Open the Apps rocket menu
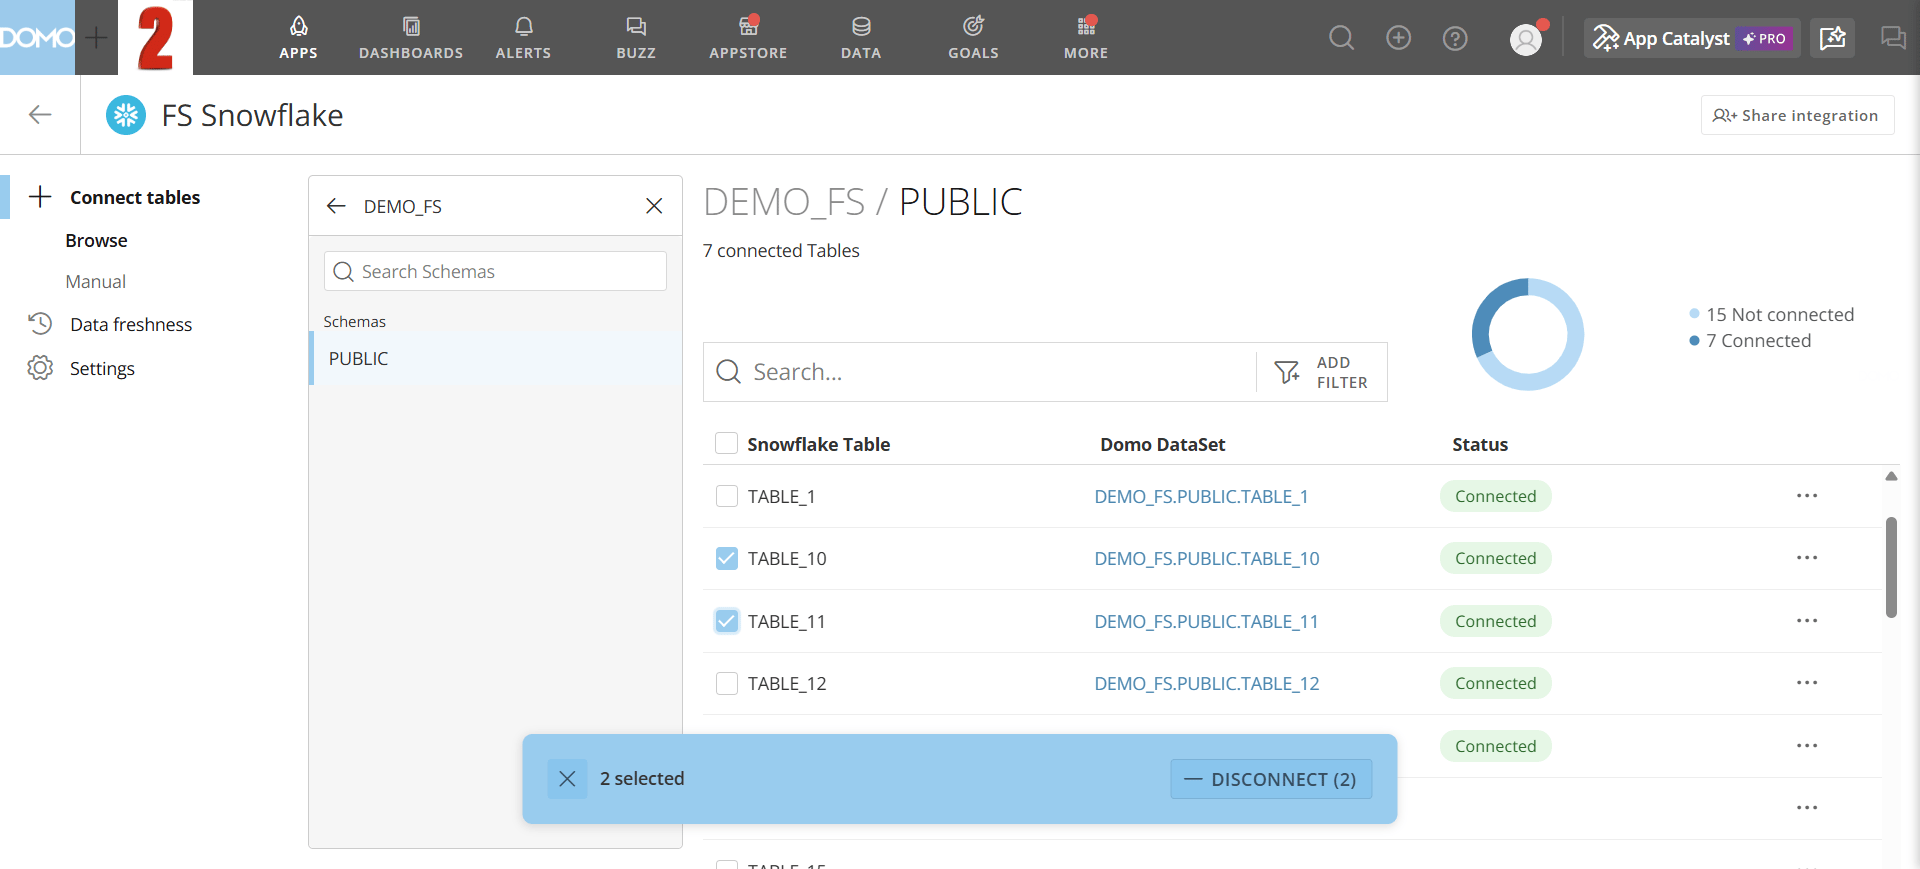Screen dimensions: 1920x869 pyautogui.click(x=298, y=38)
